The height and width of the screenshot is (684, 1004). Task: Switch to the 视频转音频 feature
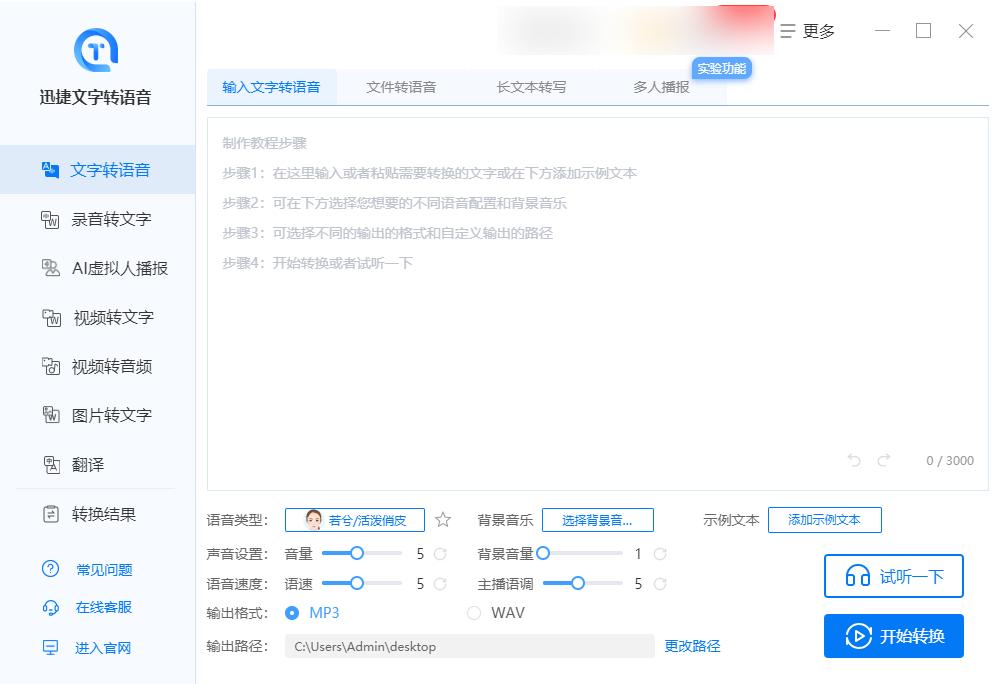pos(92,366)
